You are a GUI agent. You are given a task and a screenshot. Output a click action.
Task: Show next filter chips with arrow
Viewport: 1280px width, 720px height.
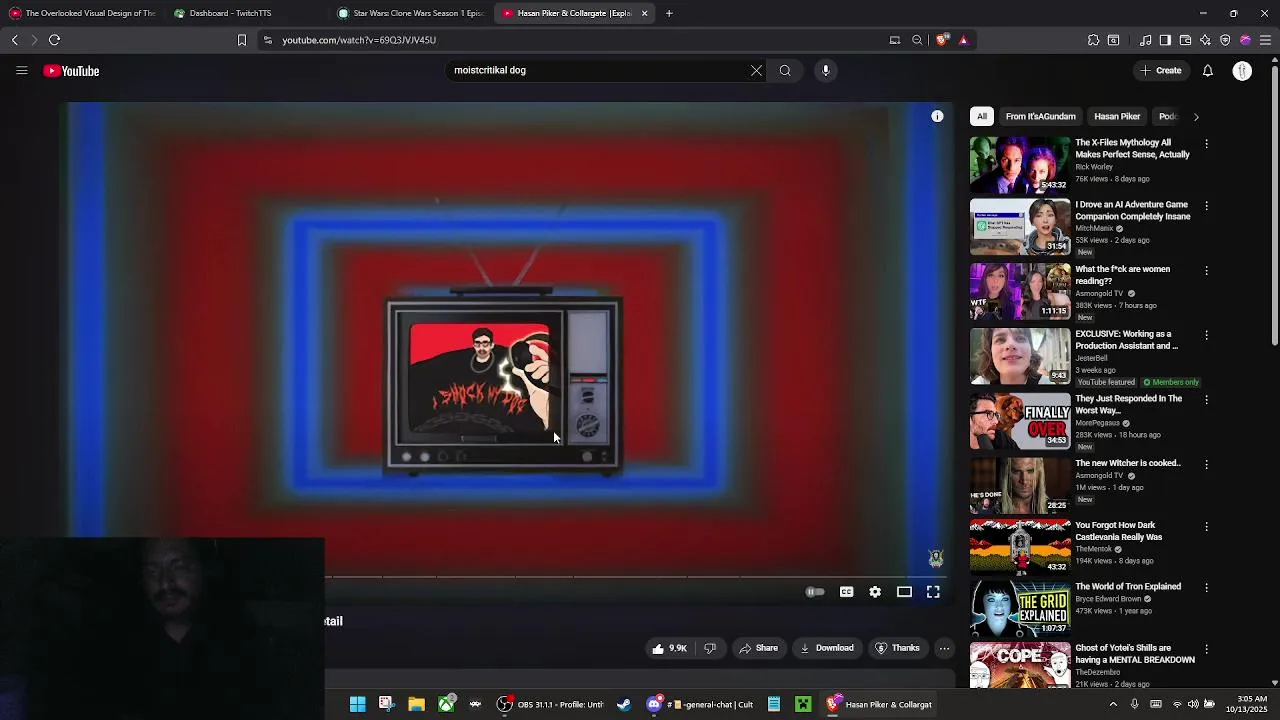1196,117
